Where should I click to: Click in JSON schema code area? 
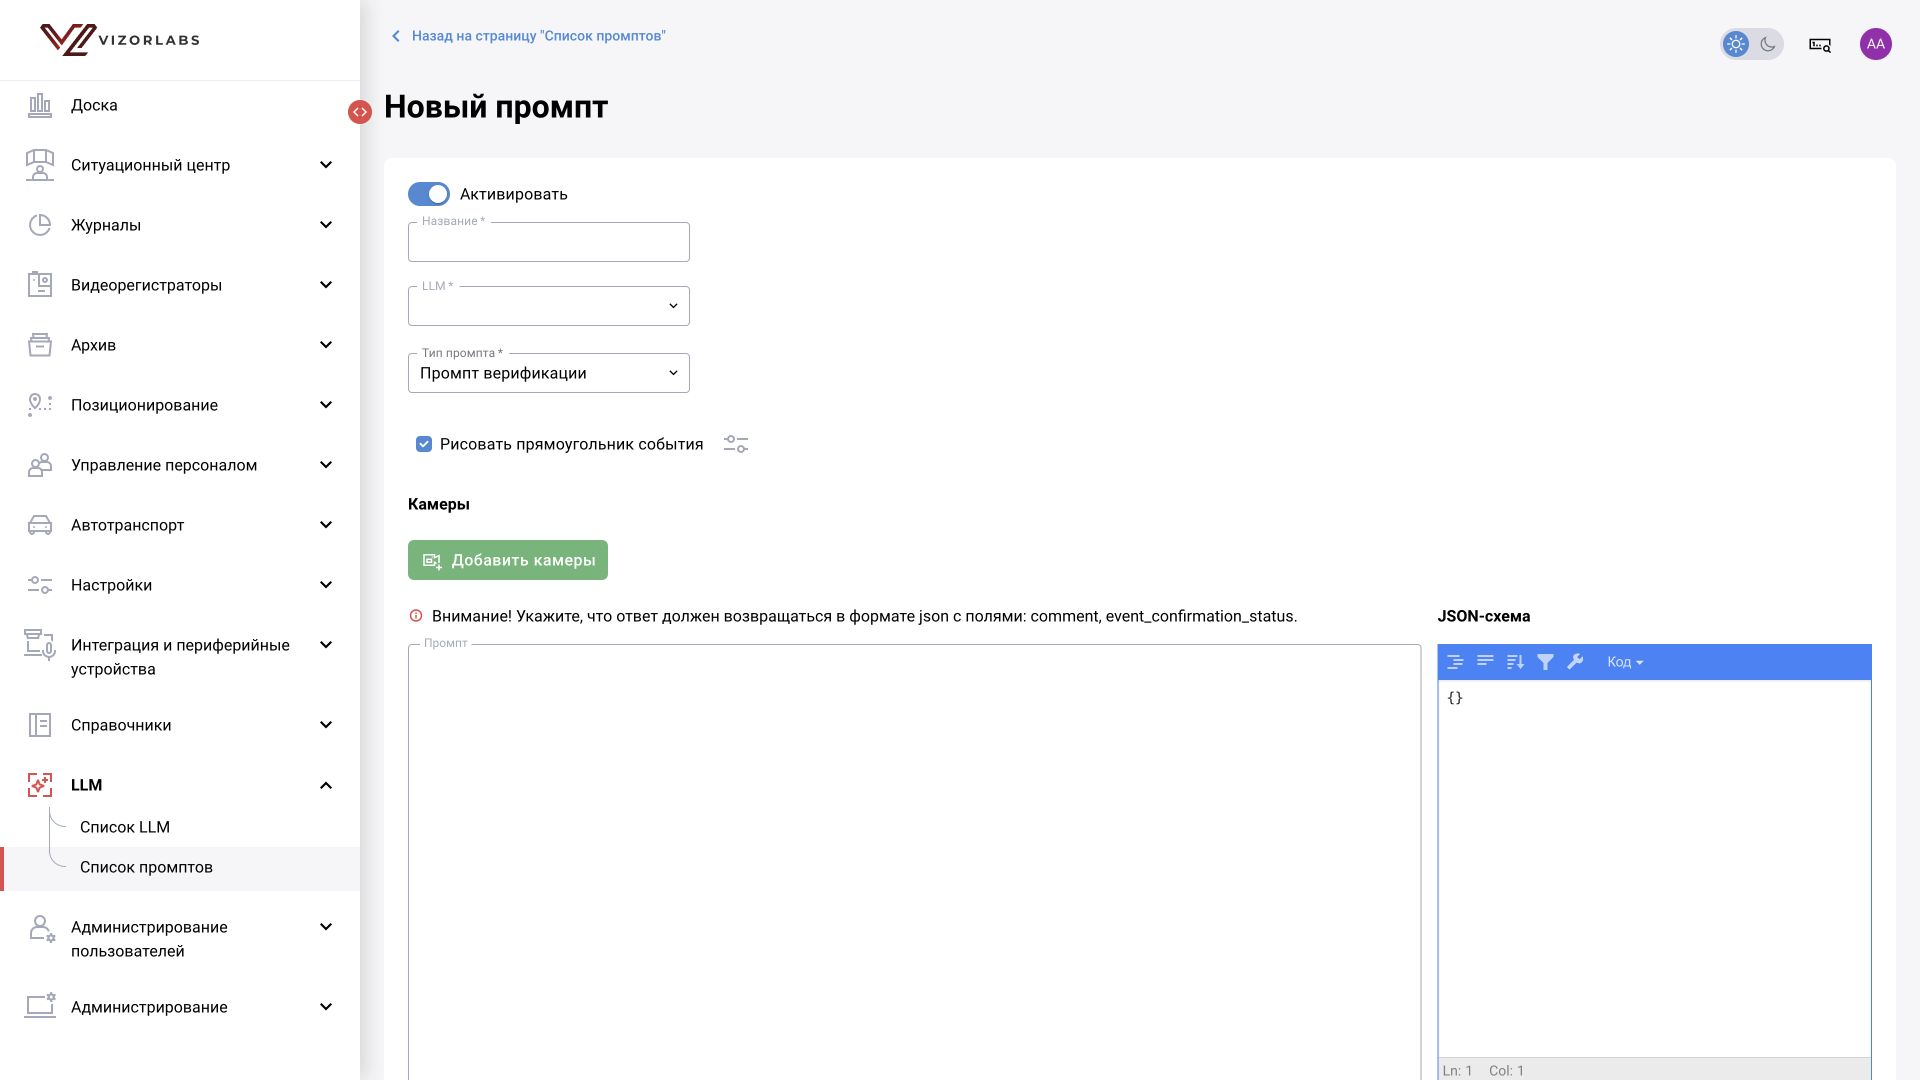point(1654,868)
